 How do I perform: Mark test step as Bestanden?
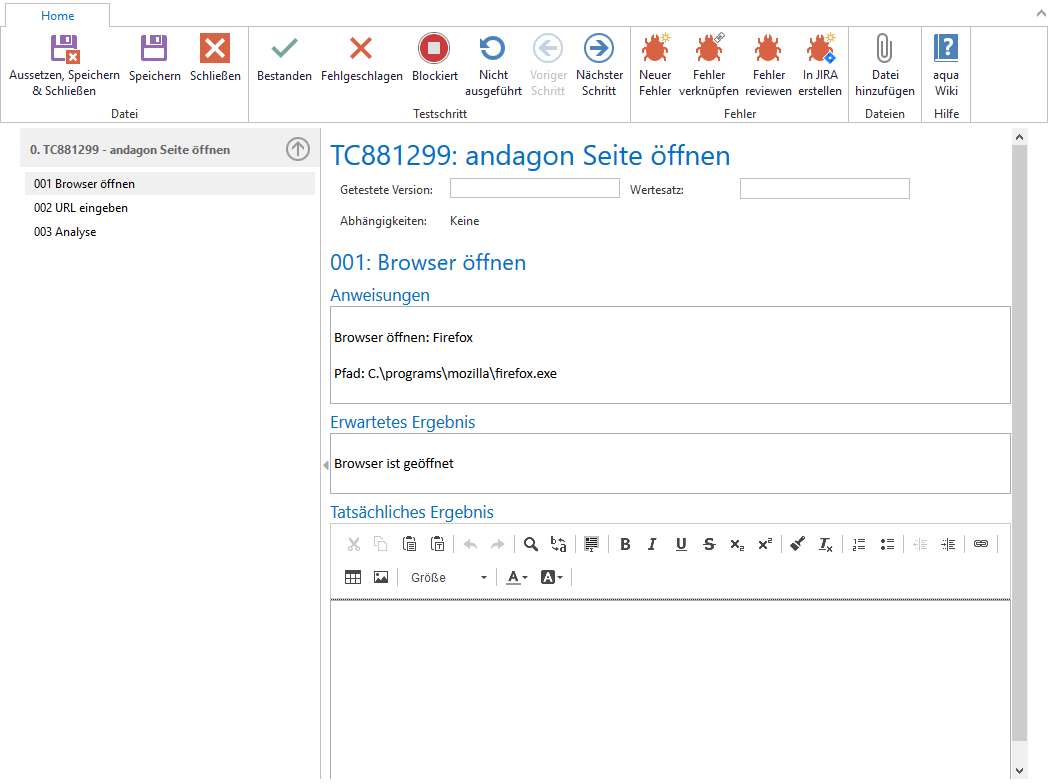click(x=284, y=58)
